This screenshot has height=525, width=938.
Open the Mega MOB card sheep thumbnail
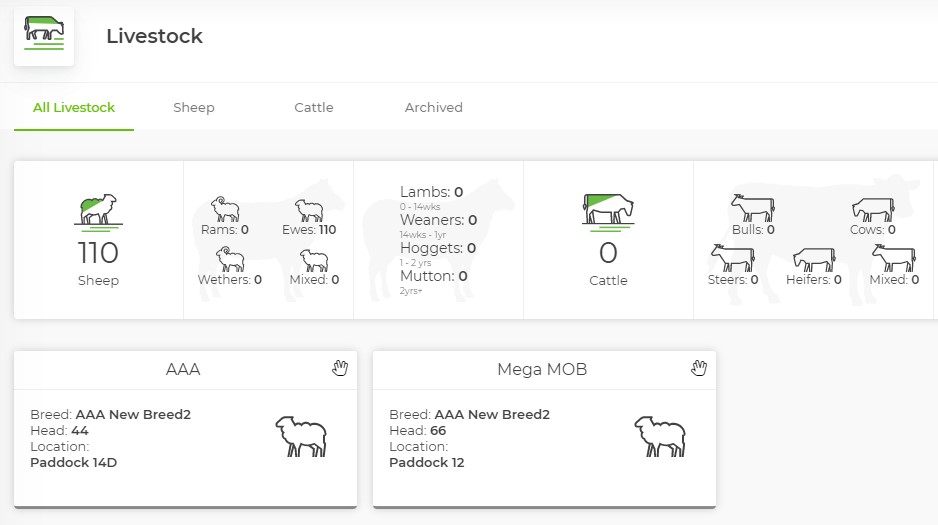[x=660, y=437]
